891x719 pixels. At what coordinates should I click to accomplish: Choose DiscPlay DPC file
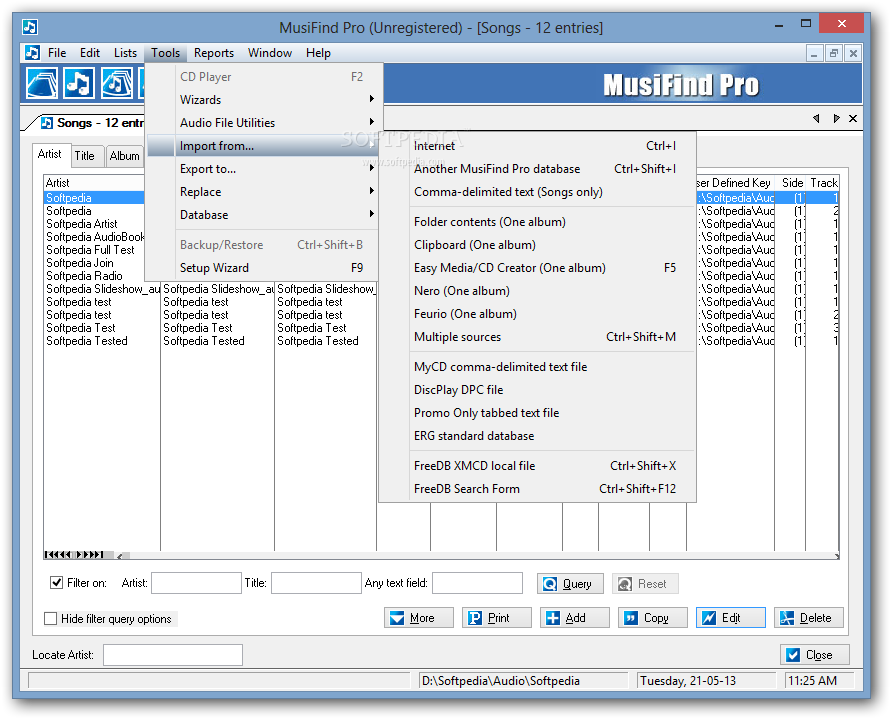coord(538,390)
